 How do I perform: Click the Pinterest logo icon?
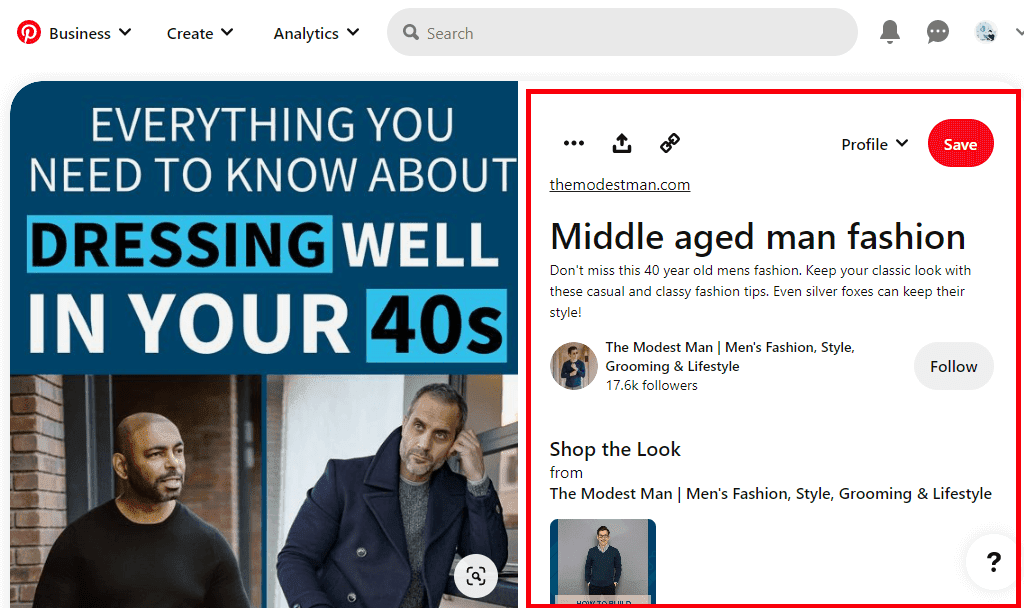(28, 33)
